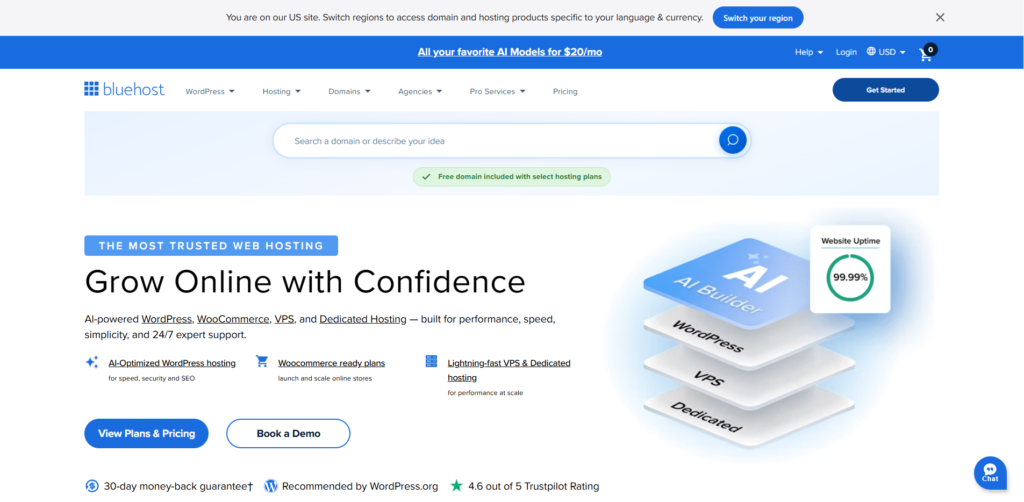Click the WordPress link in hero paragraph
This screenshot has height=502, width=1024.
click(167, 319)
